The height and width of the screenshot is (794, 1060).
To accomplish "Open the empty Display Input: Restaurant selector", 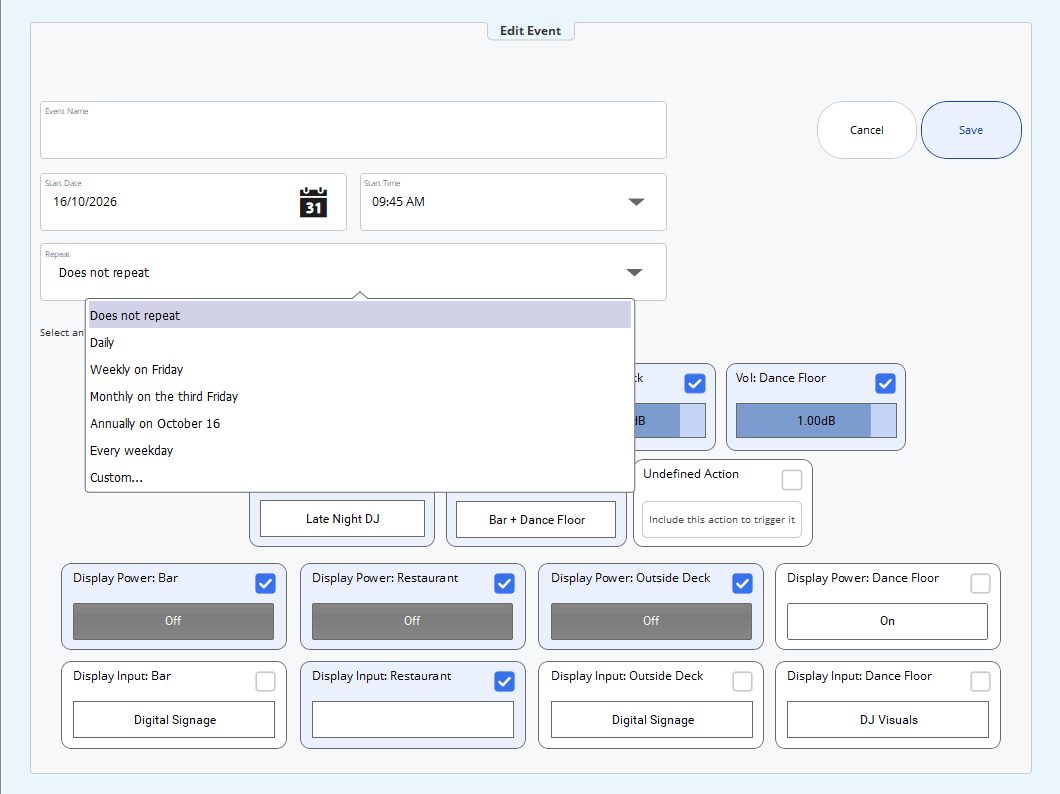I will [412, 720].
